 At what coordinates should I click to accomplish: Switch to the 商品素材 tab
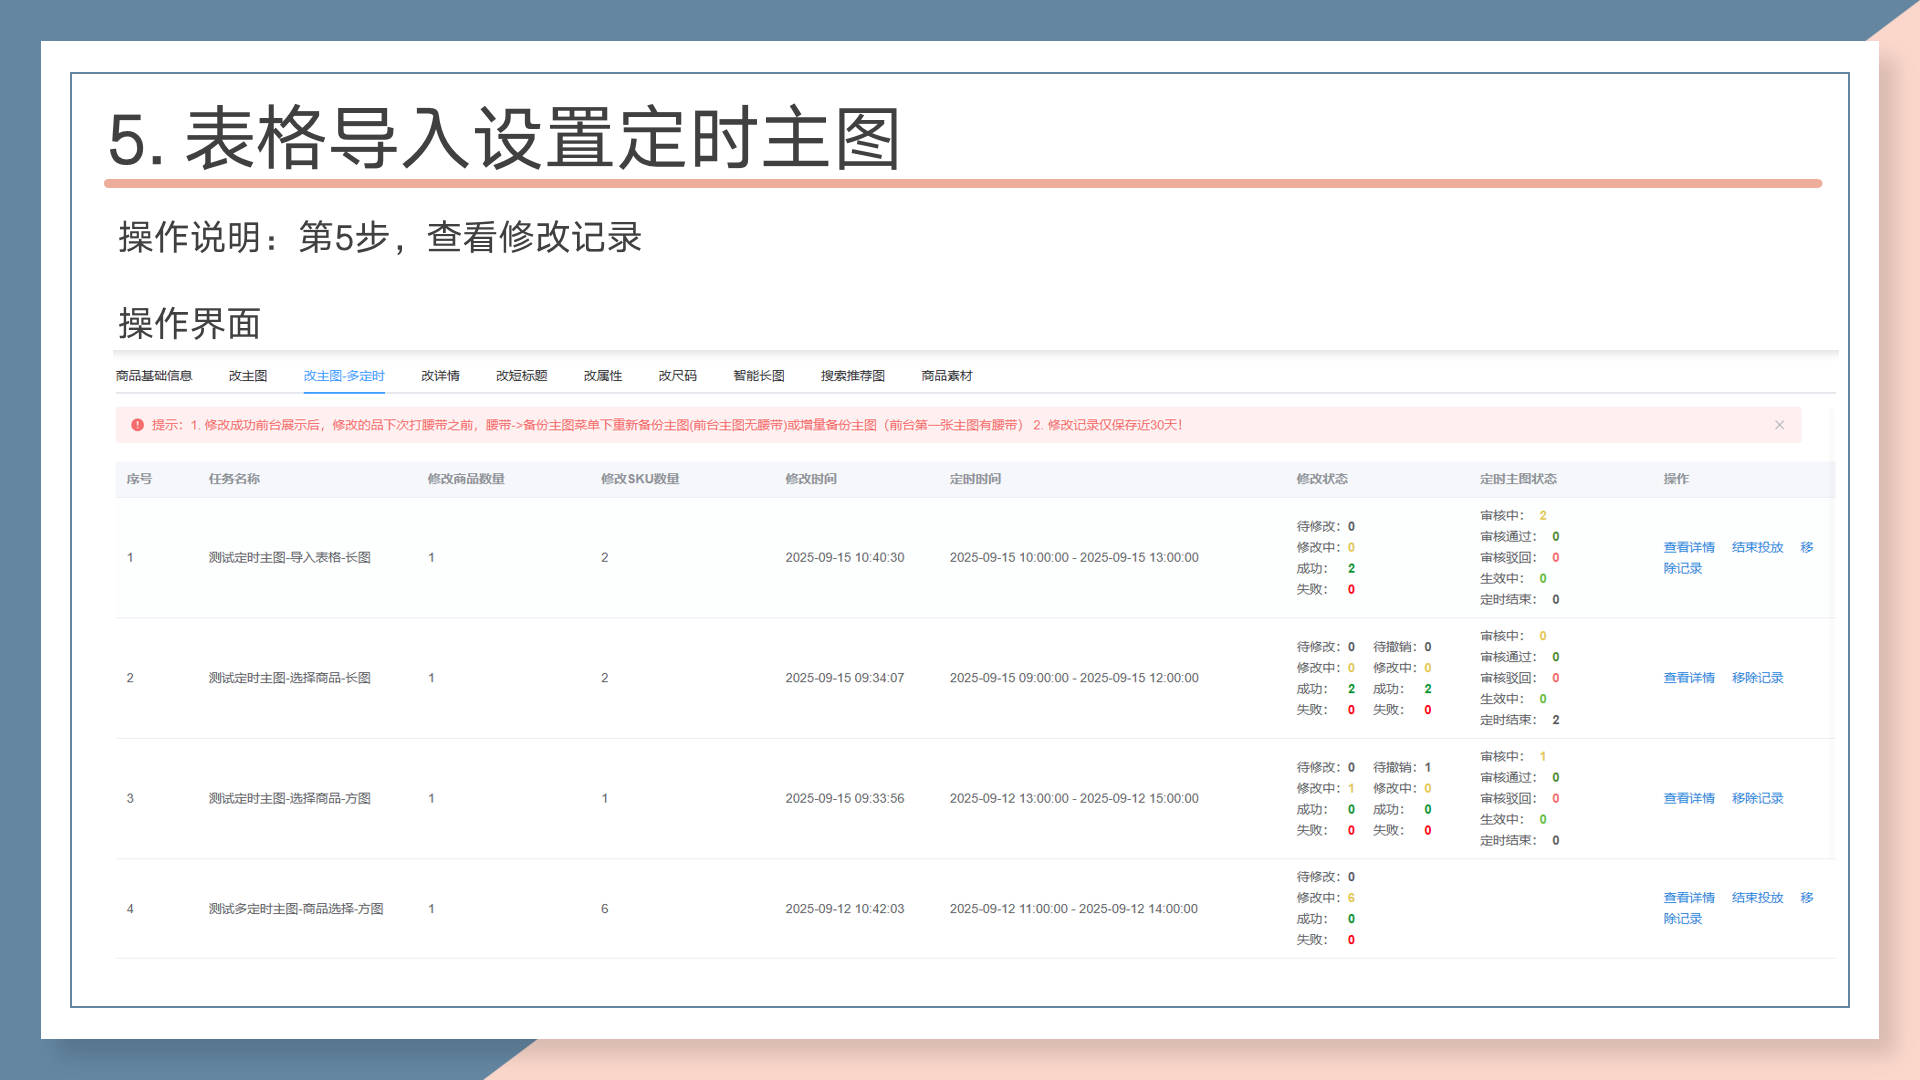[947, 376]
